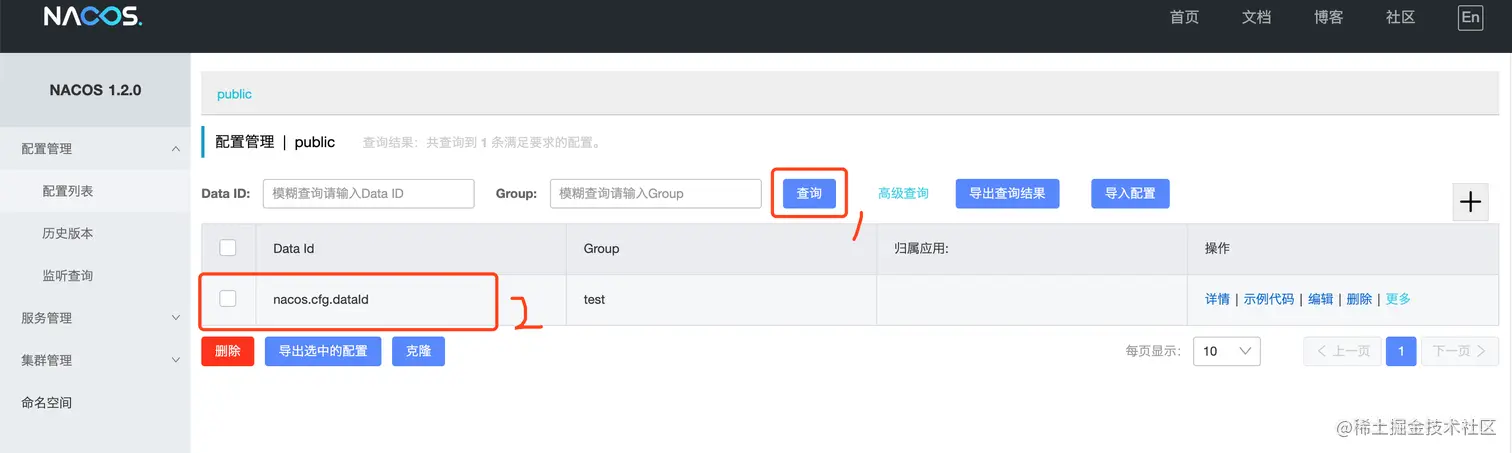Open 命名空间 in the sidebar
This screenshot has width=1512, height=453.
95,403
